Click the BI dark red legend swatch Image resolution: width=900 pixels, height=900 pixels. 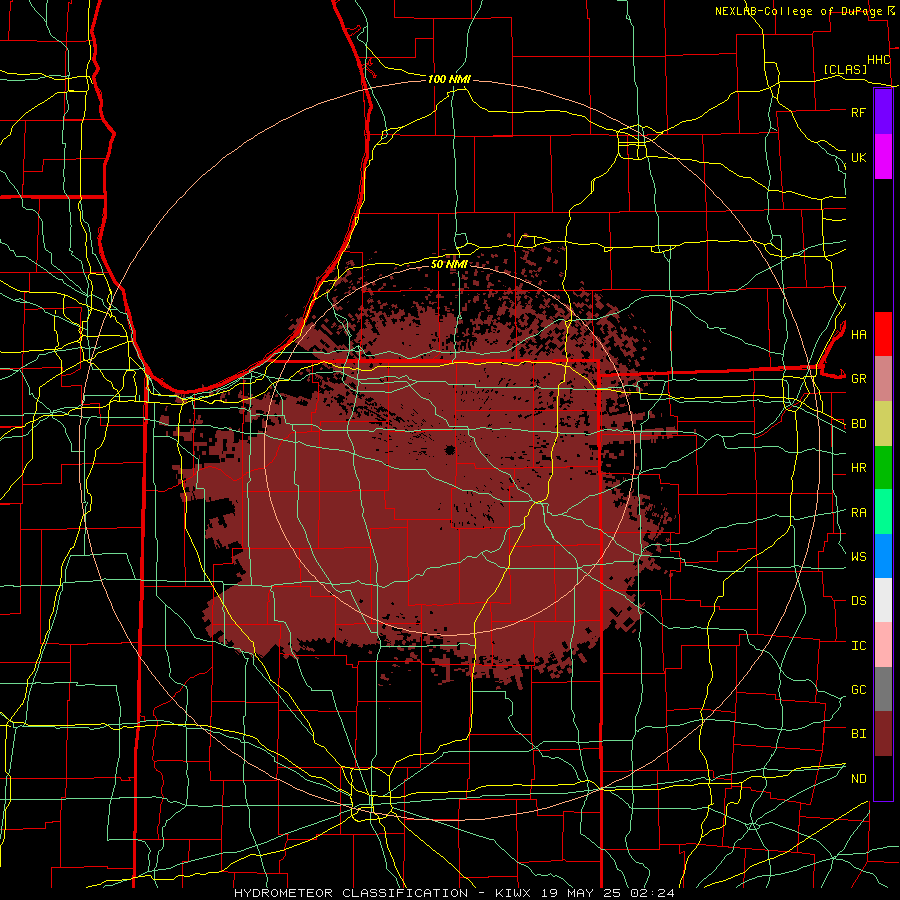pyautogui.click(x=883, y=734)
